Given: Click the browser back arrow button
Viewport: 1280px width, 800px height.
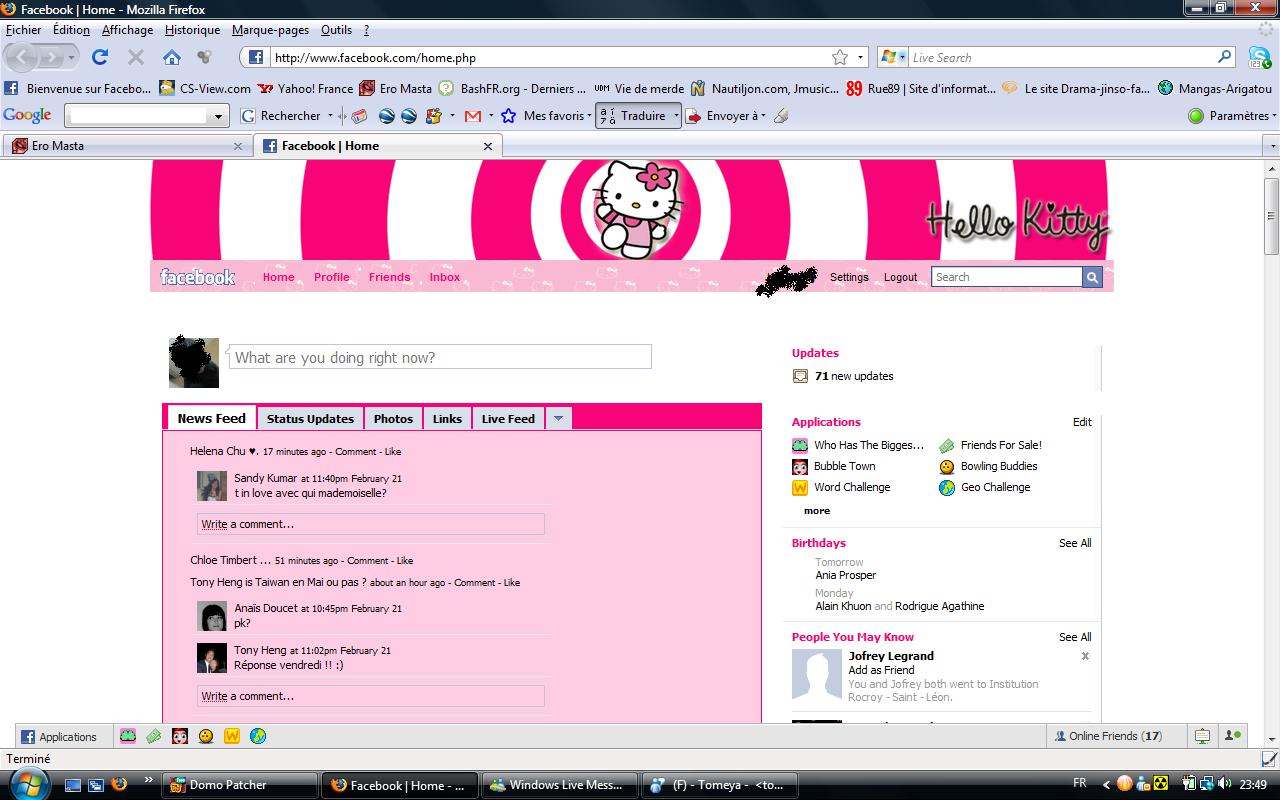Looking at the screenshot, I should pyautogui.click(x=23, y=57).
